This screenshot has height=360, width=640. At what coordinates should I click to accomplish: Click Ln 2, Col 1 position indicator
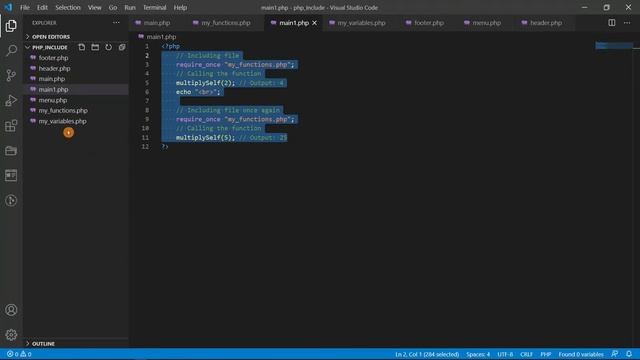coord(427,354)
